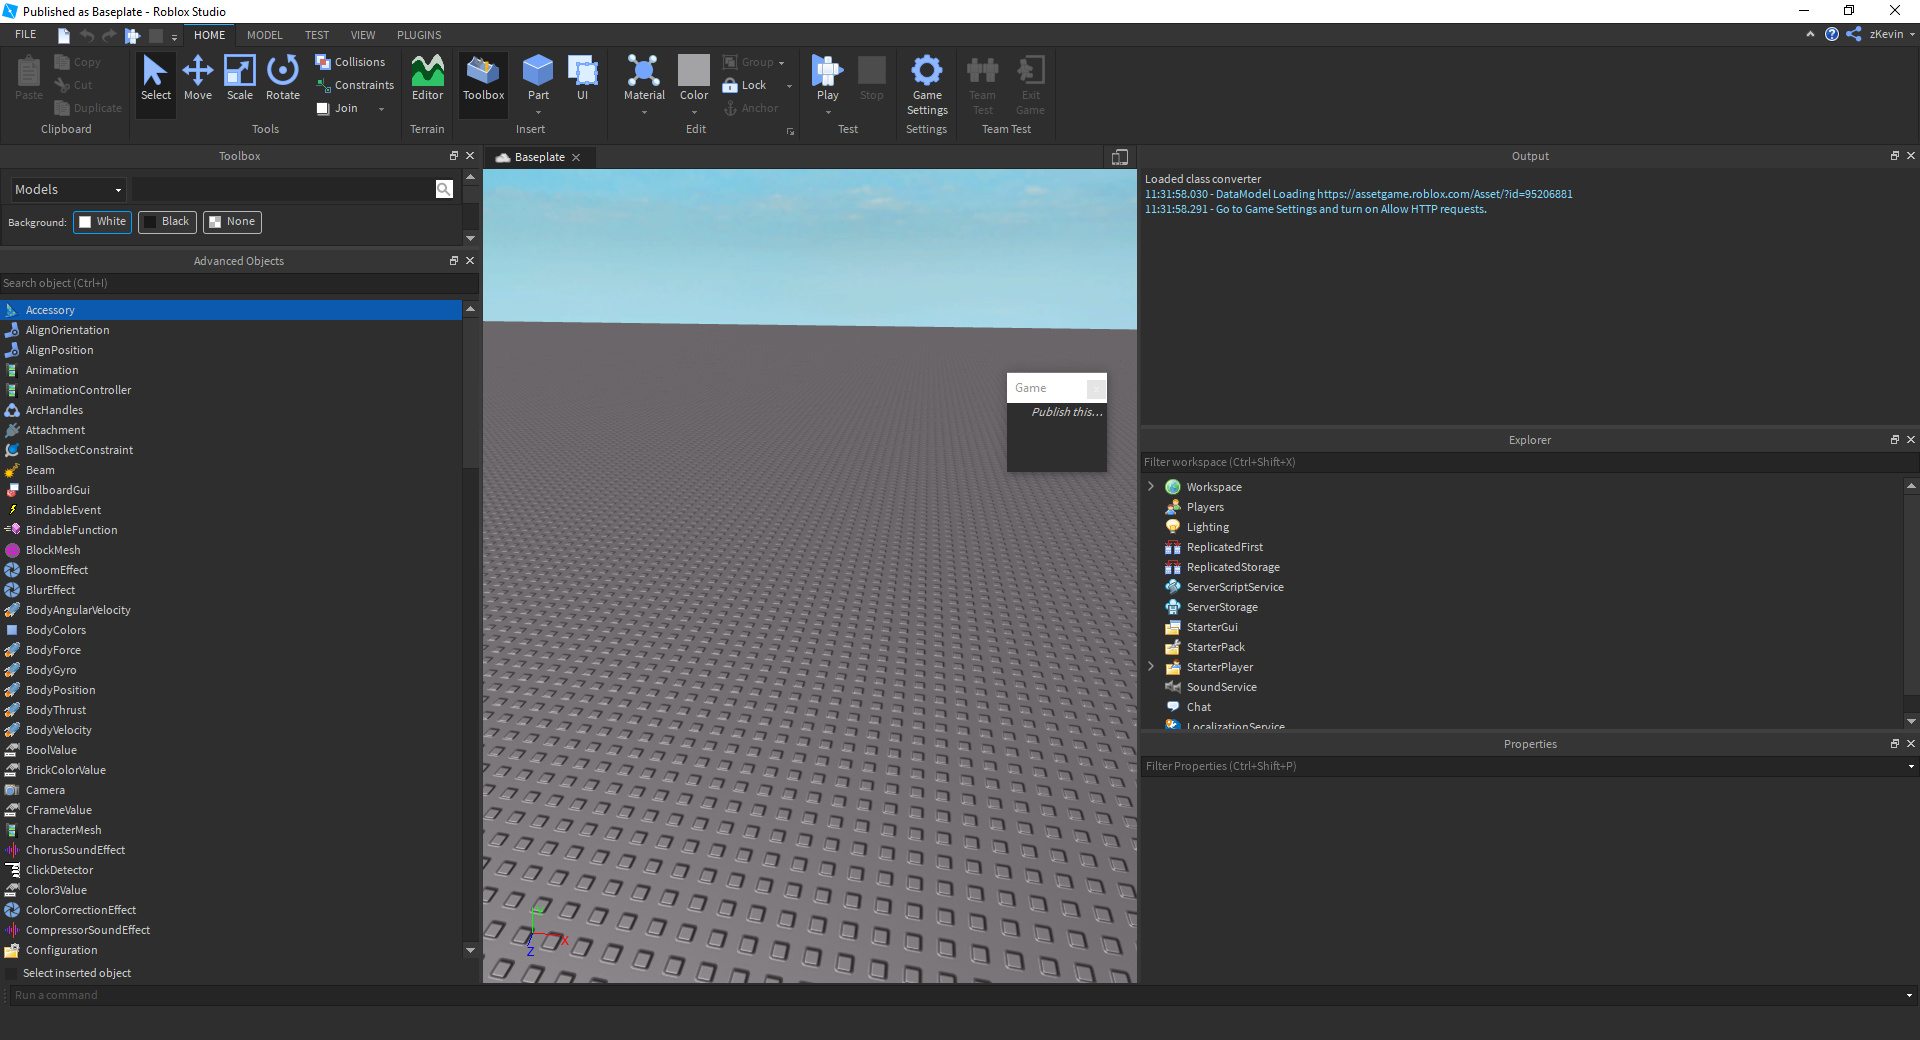Viewport: 1920px width, 1040px height.
Task: Click Advanced Objects scrollbar down arrow
Action: pos(470,950)
